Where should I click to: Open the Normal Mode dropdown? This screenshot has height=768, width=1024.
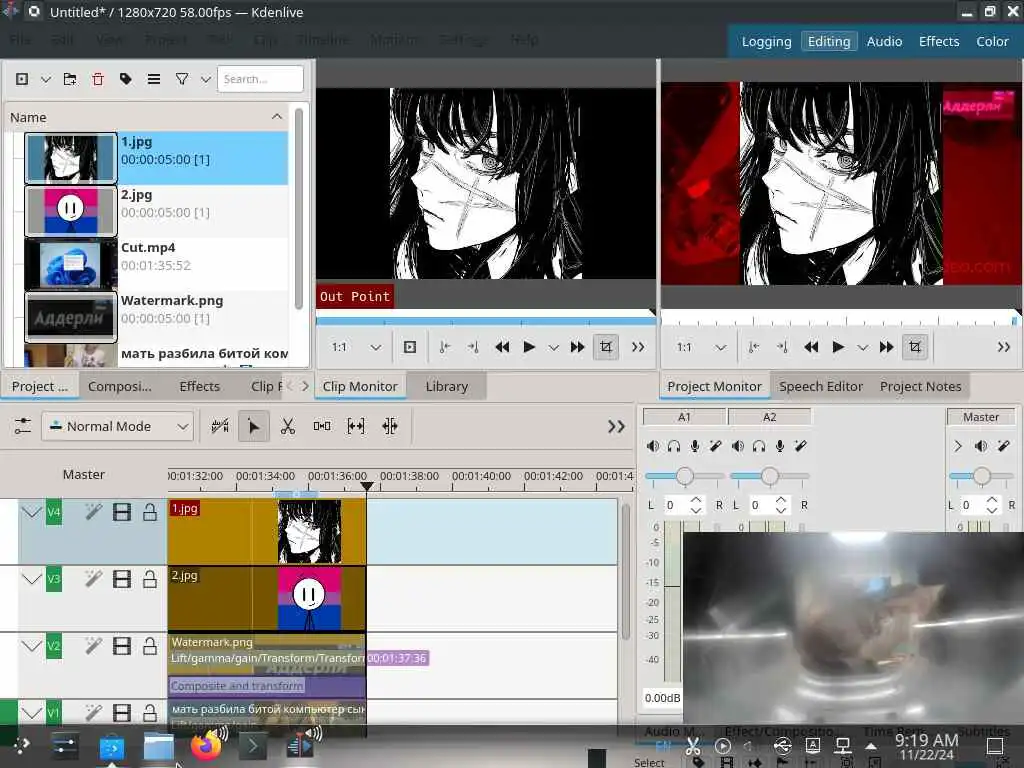(x=118, y=426)
